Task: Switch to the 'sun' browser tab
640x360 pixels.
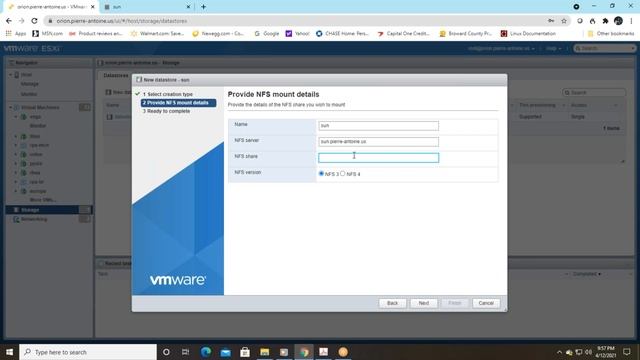Action: pyautogui.click(x=146, y=7)
